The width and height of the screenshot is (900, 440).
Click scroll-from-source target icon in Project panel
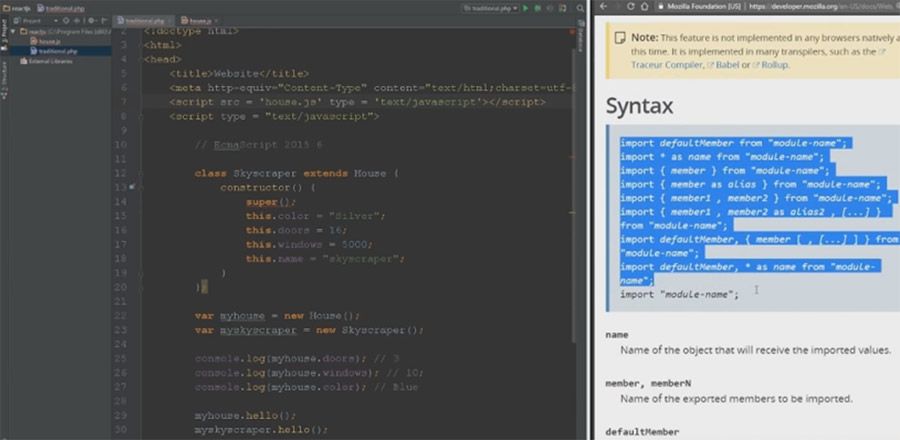pos(65,21)
